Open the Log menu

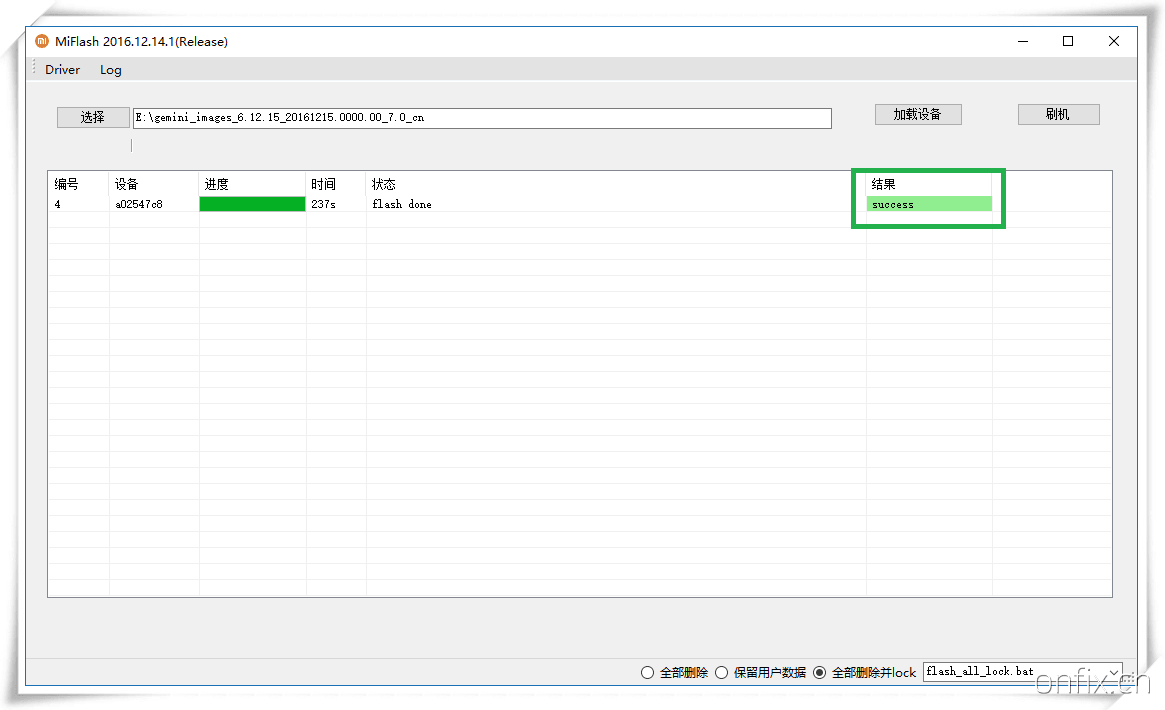(x=110, y=70)
